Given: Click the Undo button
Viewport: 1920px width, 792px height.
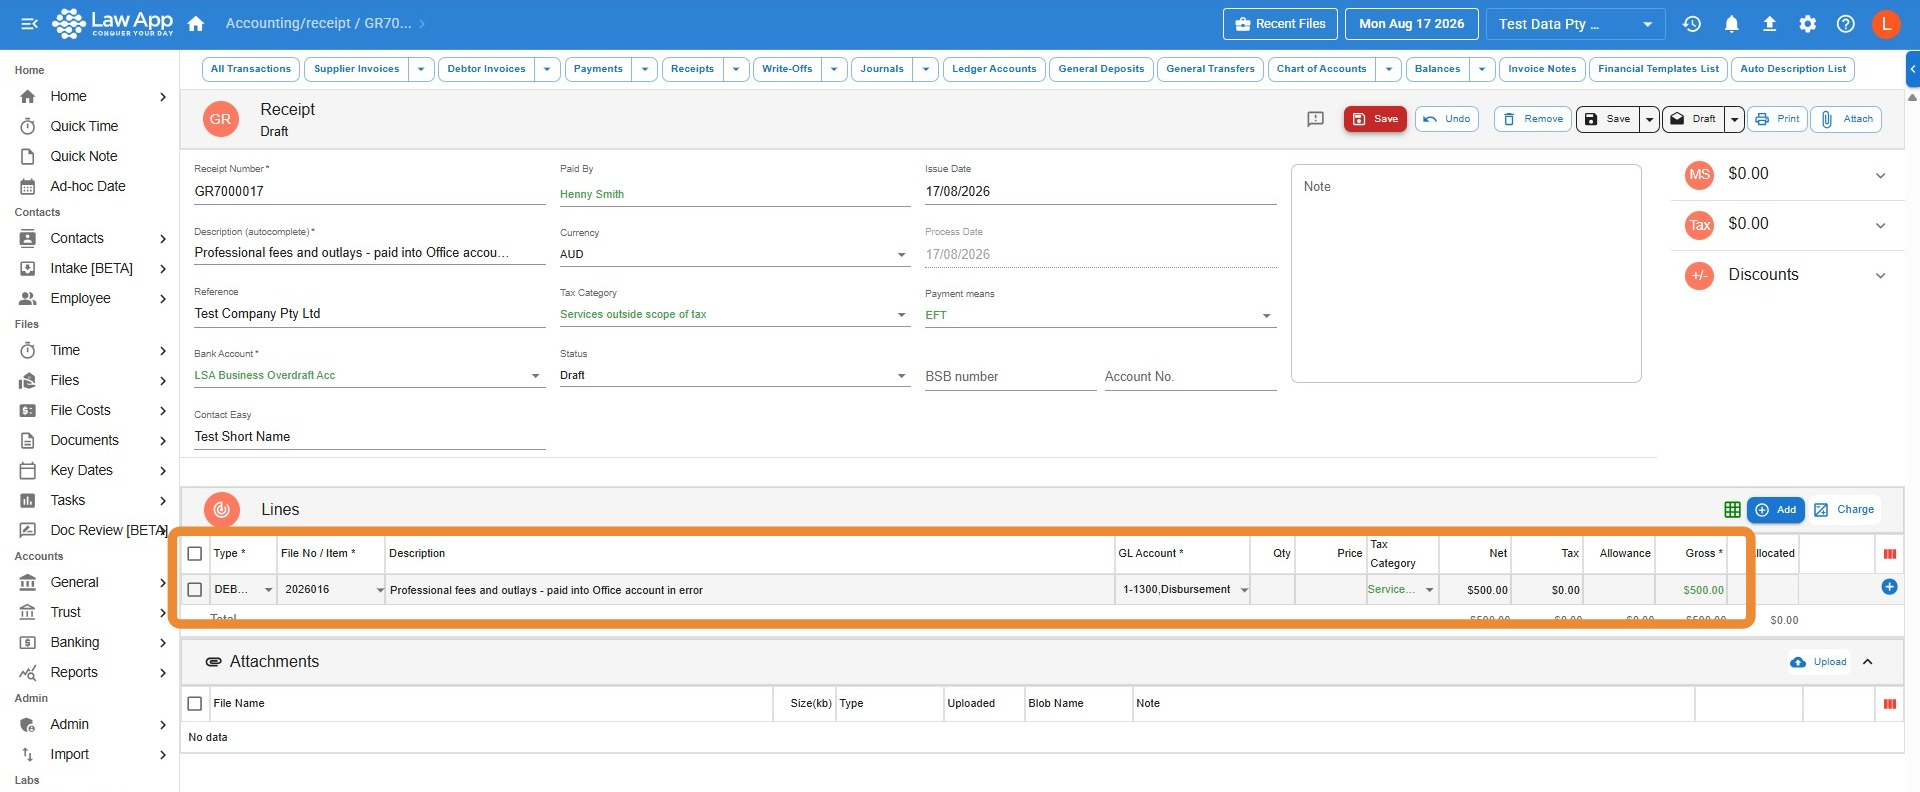Looking at the screenshot, I should point(1447,119).
